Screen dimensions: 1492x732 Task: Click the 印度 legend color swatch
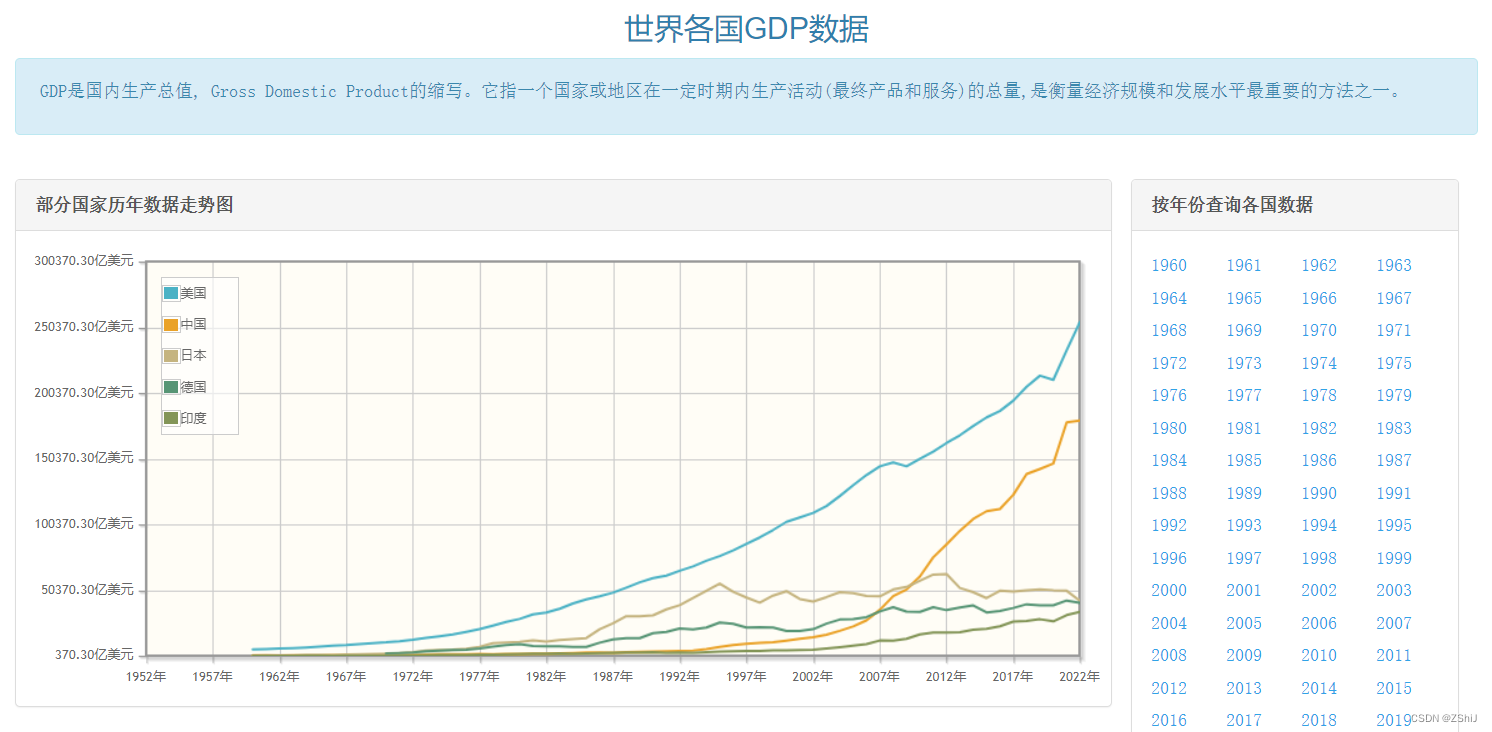[171, 418]
